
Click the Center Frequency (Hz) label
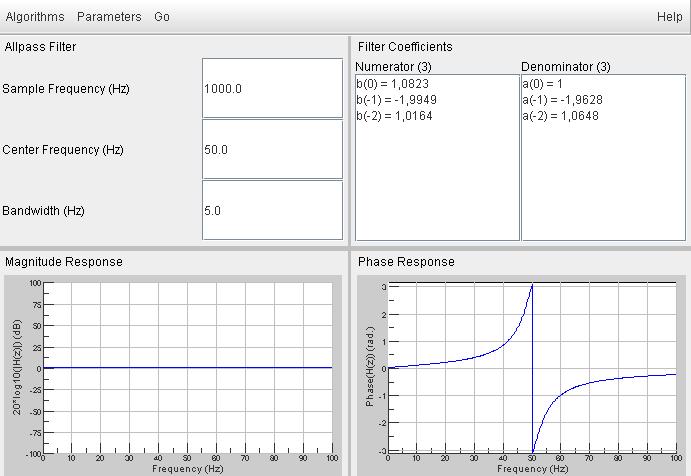63,150
